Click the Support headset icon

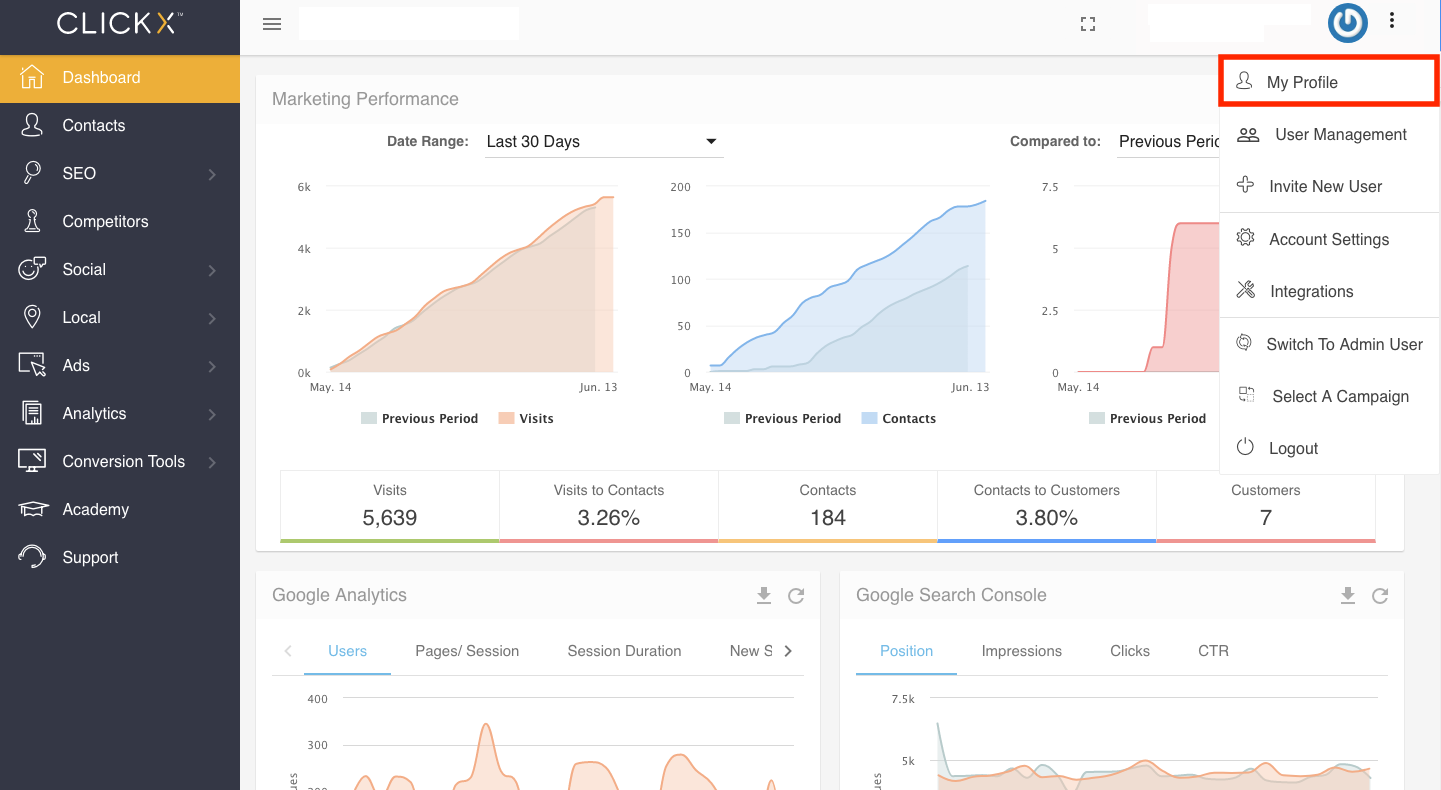[x=32, y=557]
